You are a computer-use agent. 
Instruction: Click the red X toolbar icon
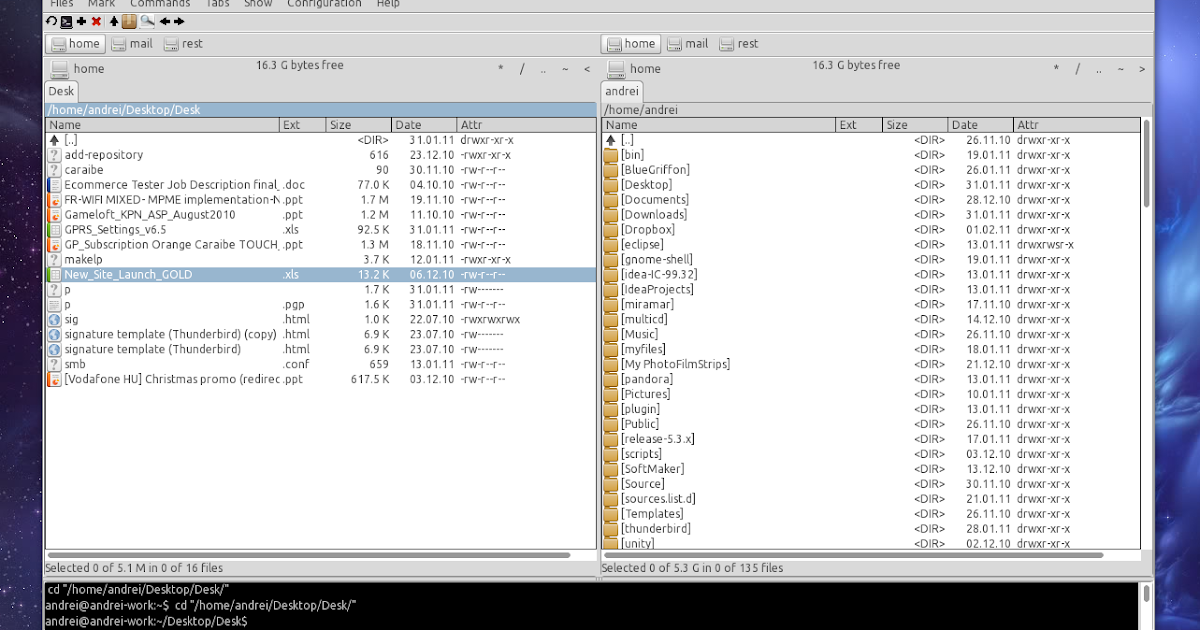coord(95,21)
